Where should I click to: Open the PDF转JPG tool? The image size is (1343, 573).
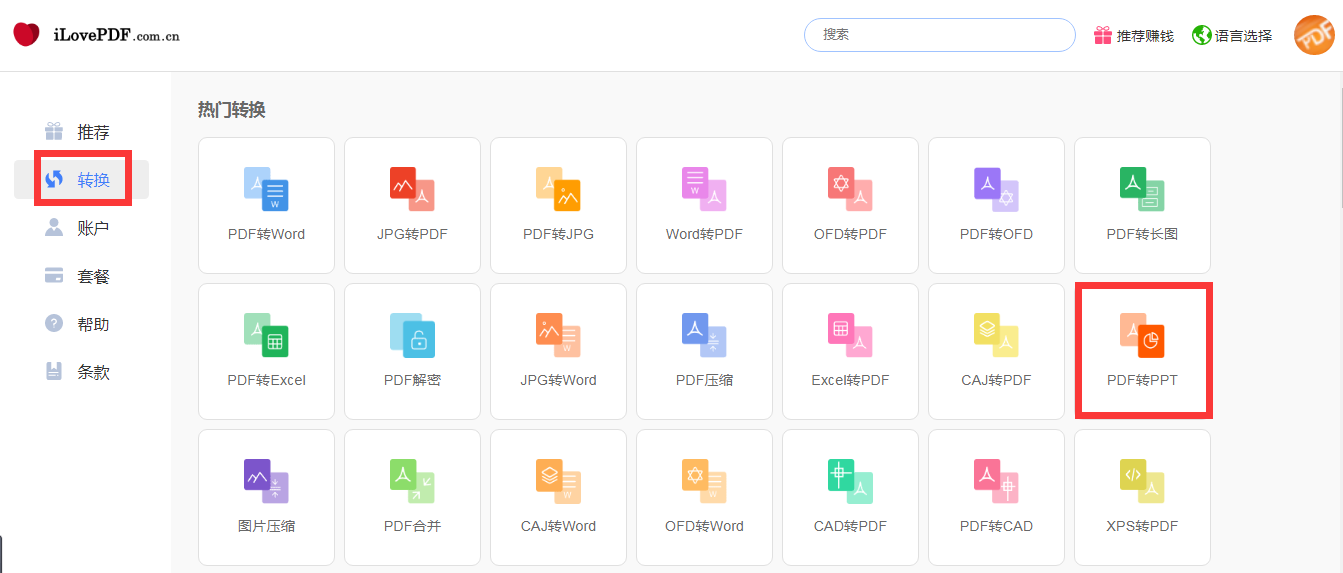(558, 205)
